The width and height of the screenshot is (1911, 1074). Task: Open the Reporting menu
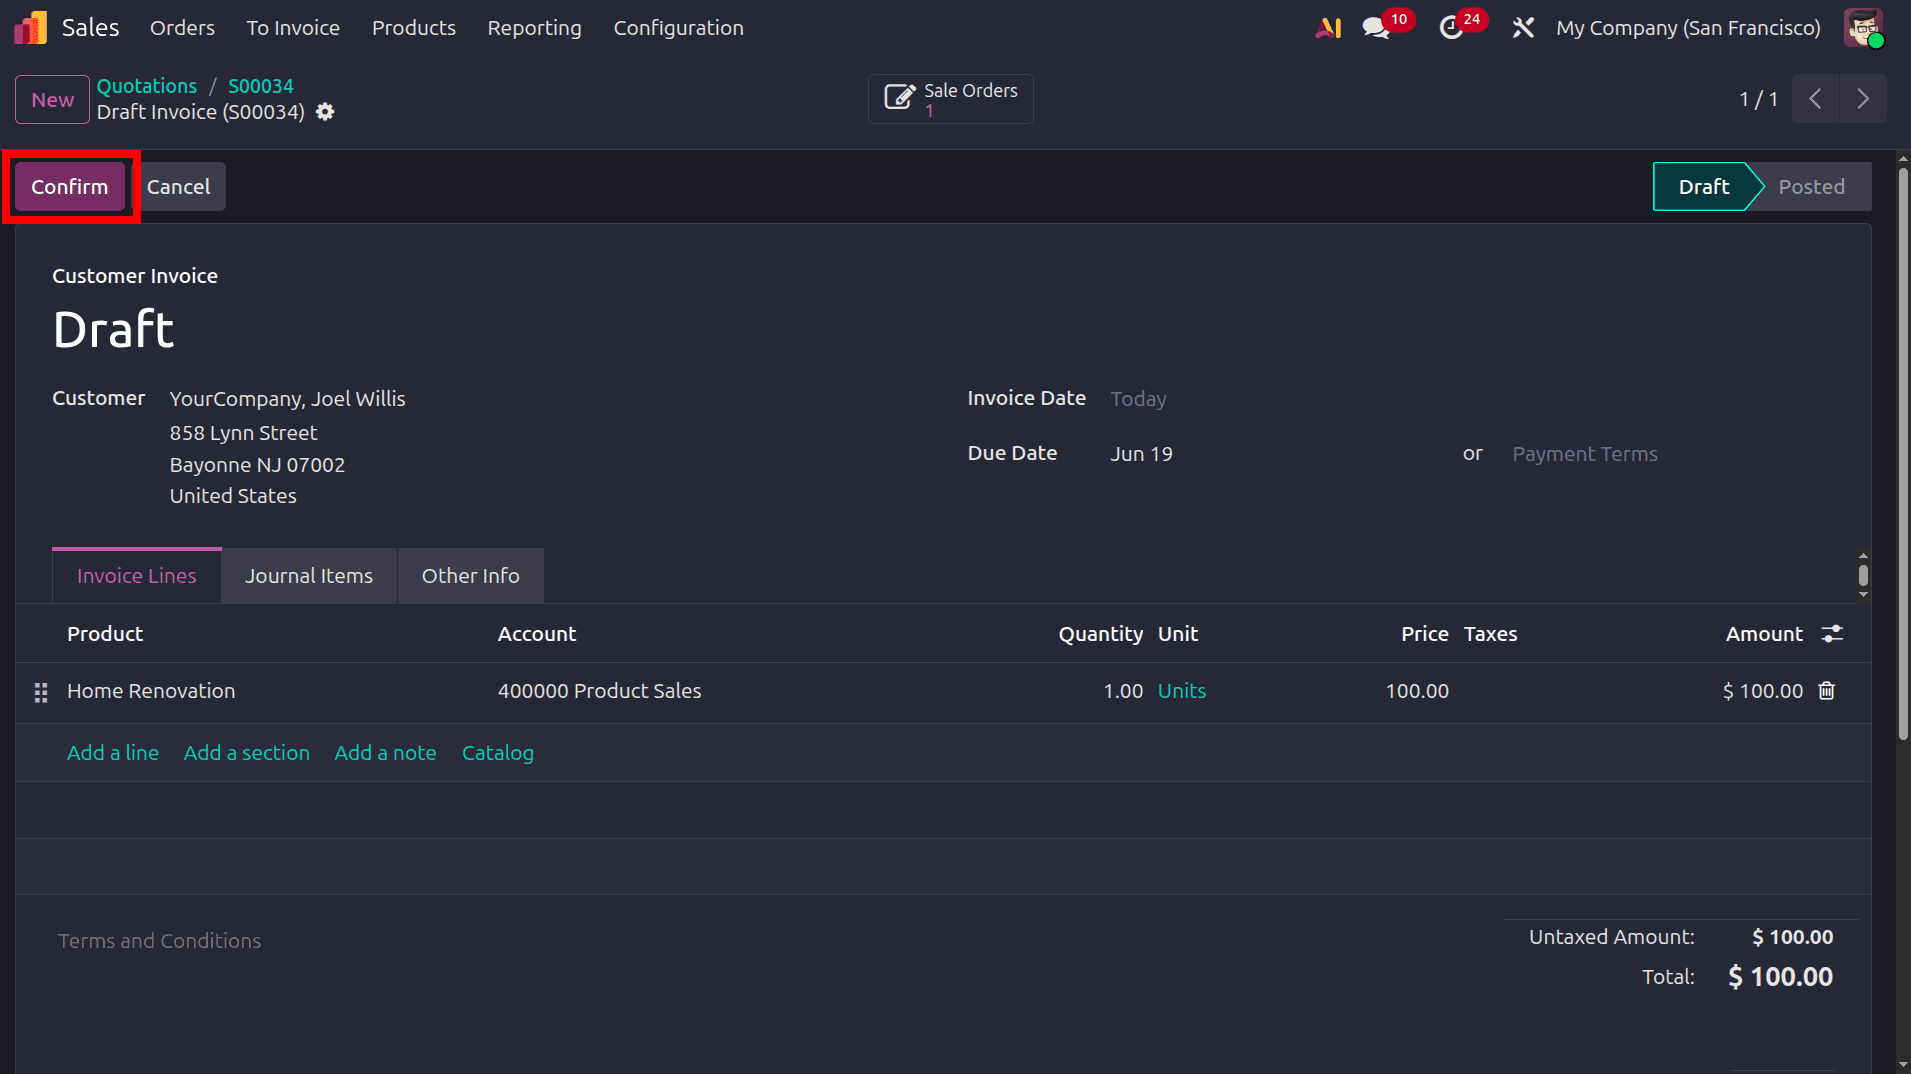click(x=534, y=28)
